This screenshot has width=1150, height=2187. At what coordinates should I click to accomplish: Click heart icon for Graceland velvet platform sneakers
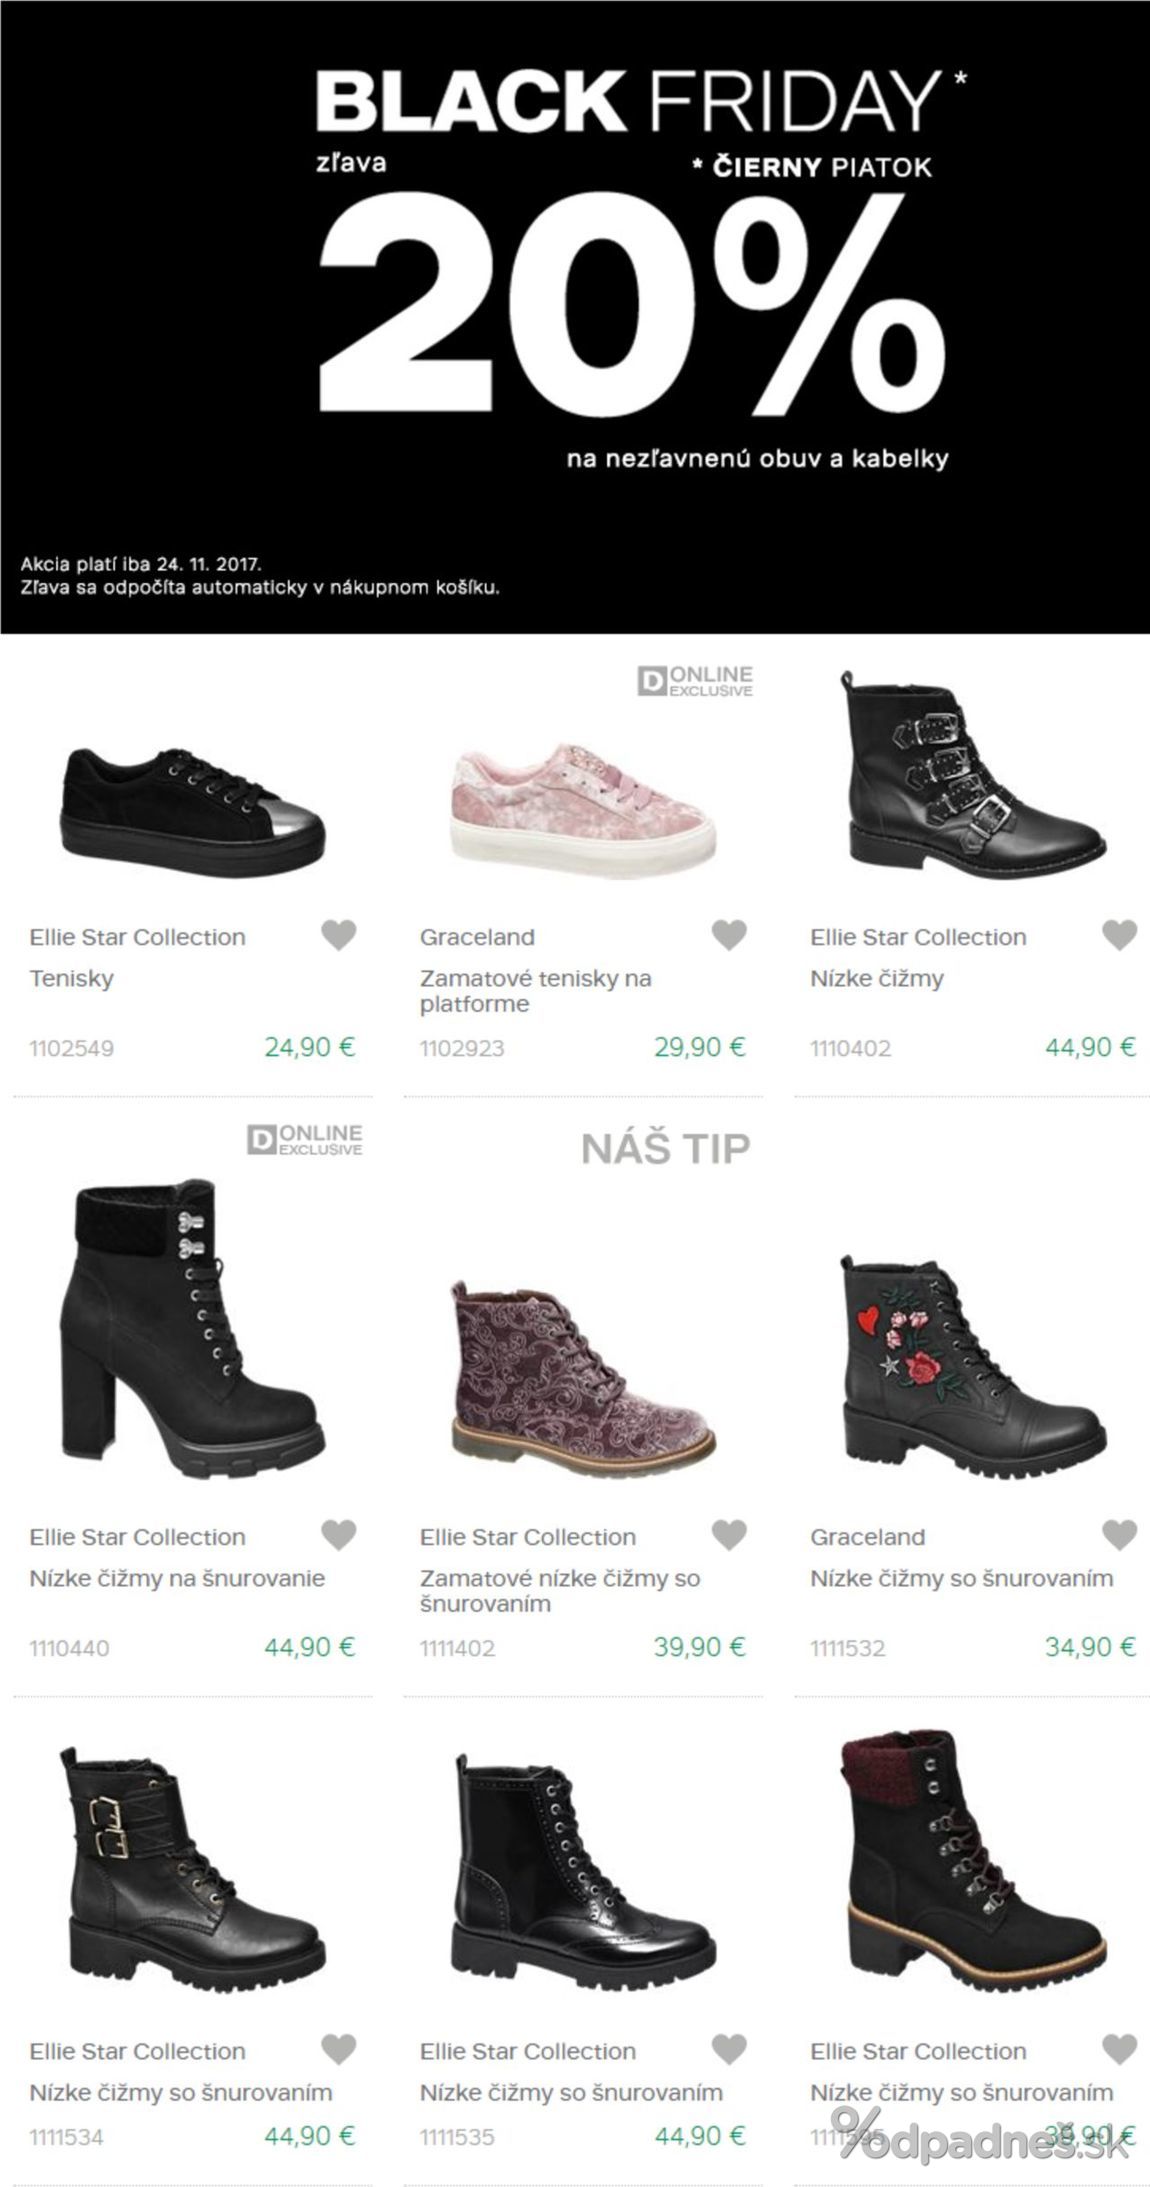(x=729, y=936)
